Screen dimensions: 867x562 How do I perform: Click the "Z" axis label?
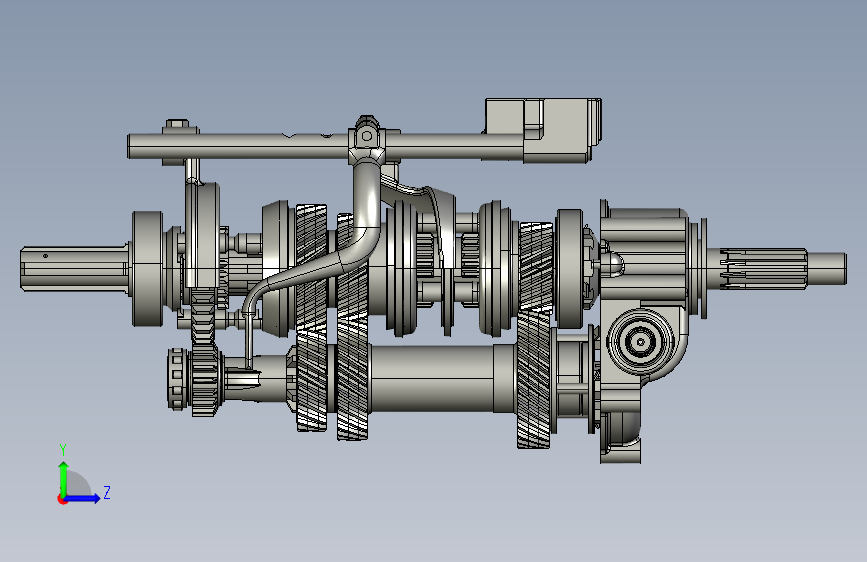[x=107, y=492]
